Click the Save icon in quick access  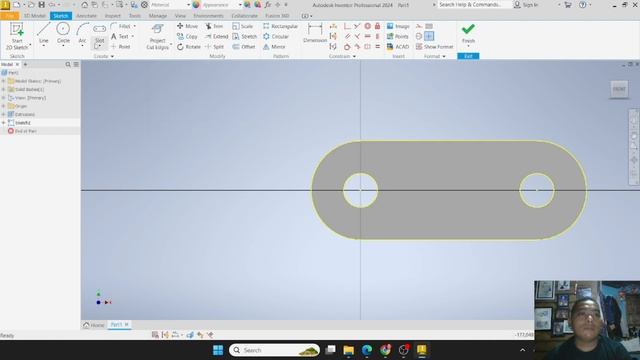(42, 5)
